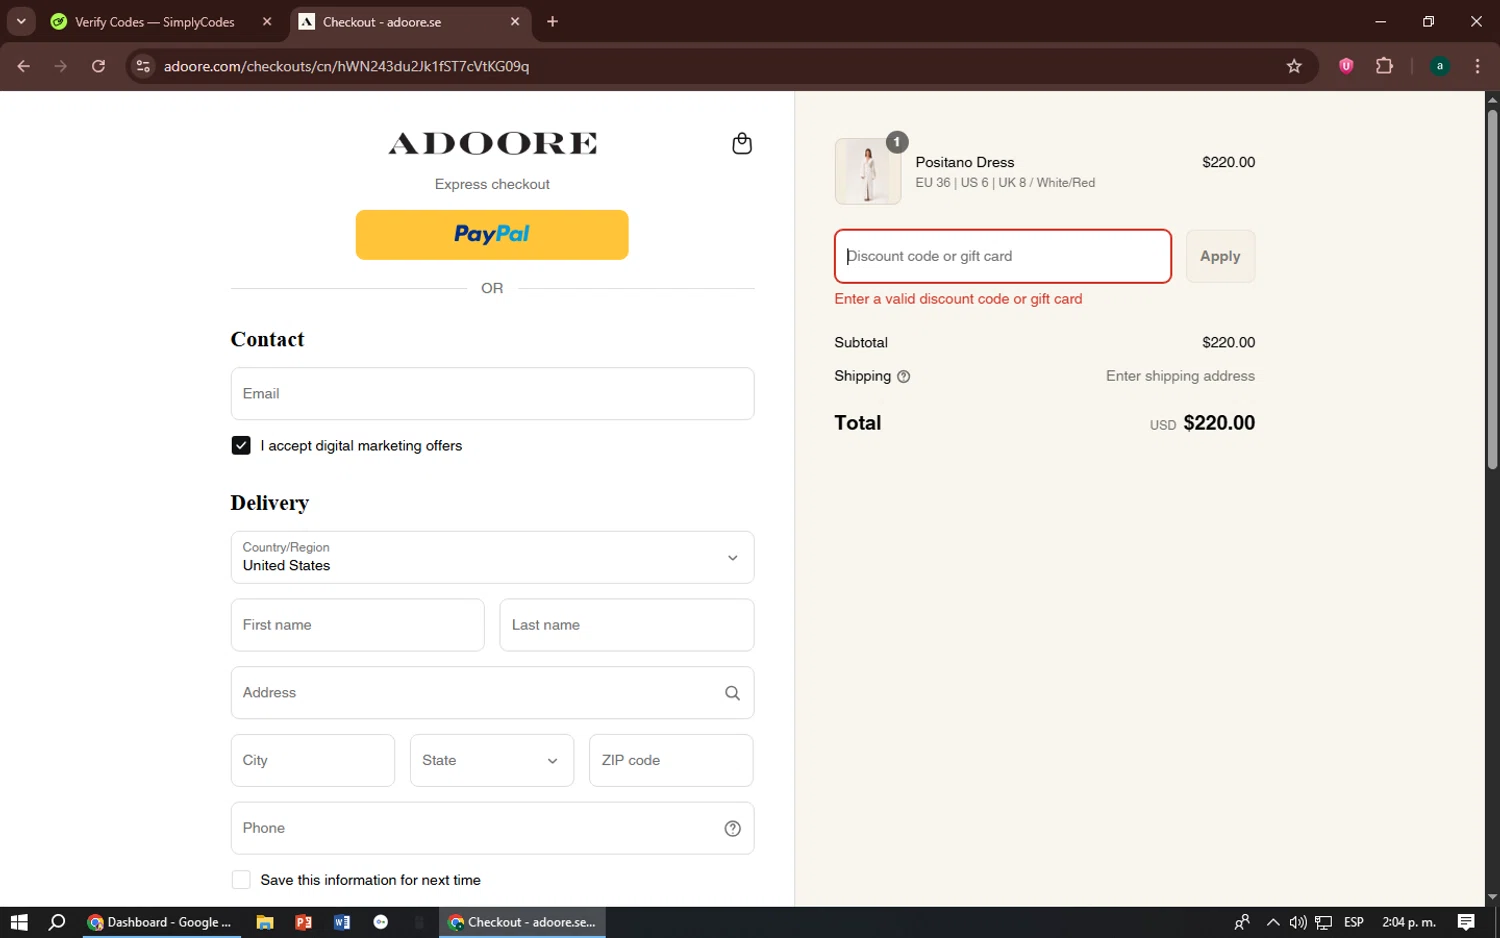1500x938 pixels.
Task: Click the round white app icon in taskbar
Action: [x=381, y=922]
